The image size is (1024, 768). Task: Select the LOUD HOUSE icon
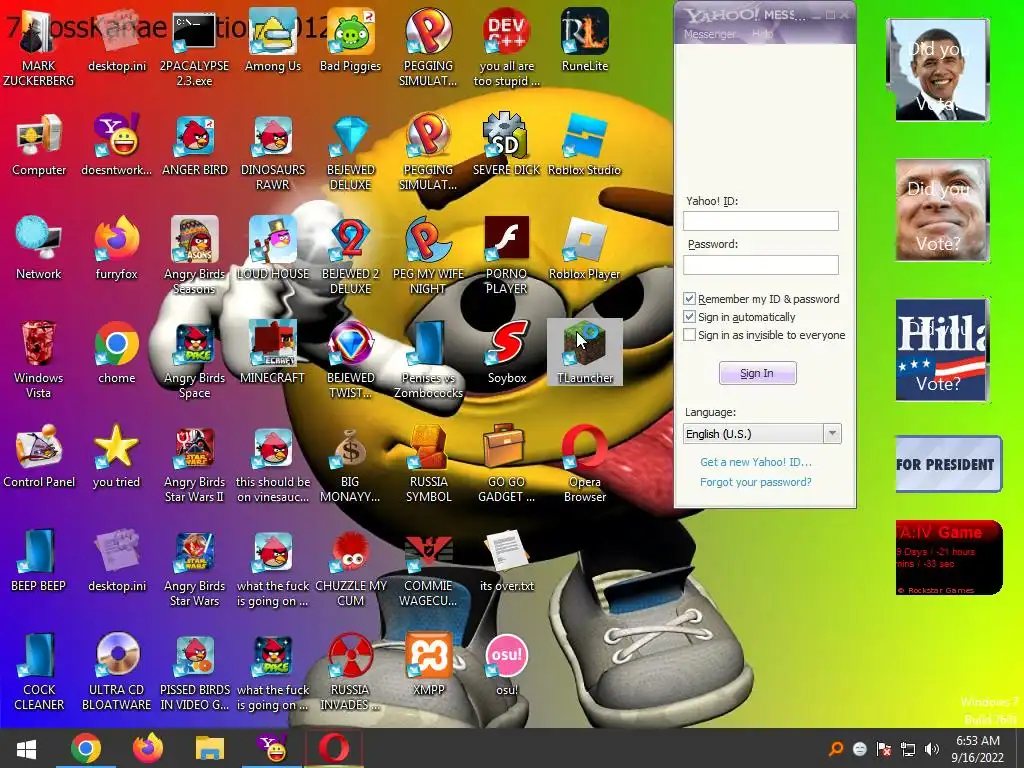coord(272,249)
